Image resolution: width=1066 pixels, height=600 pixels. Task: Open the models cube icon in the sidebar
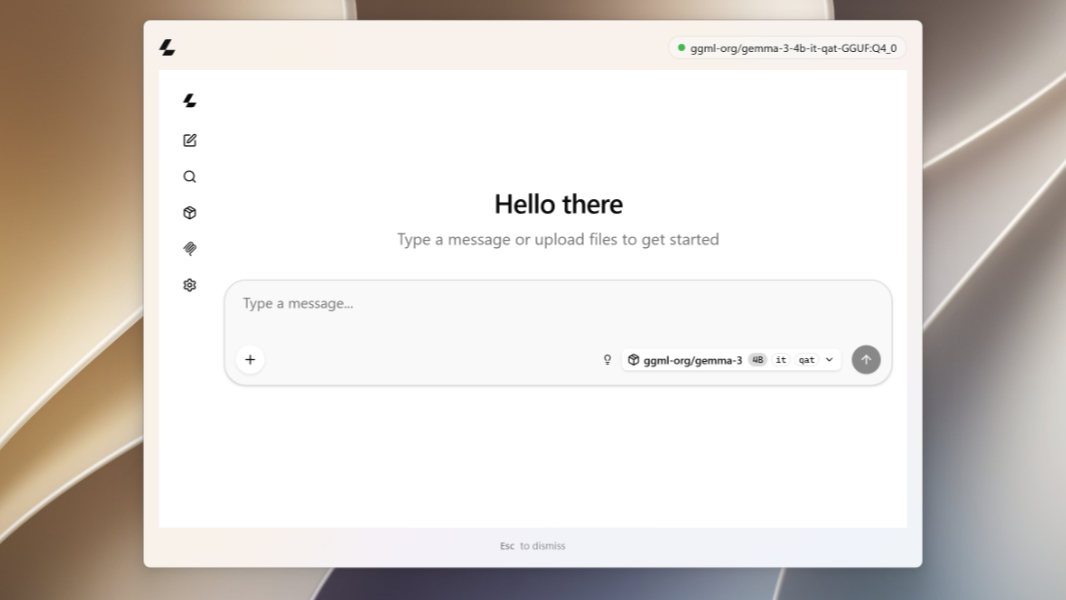[190, 213]
